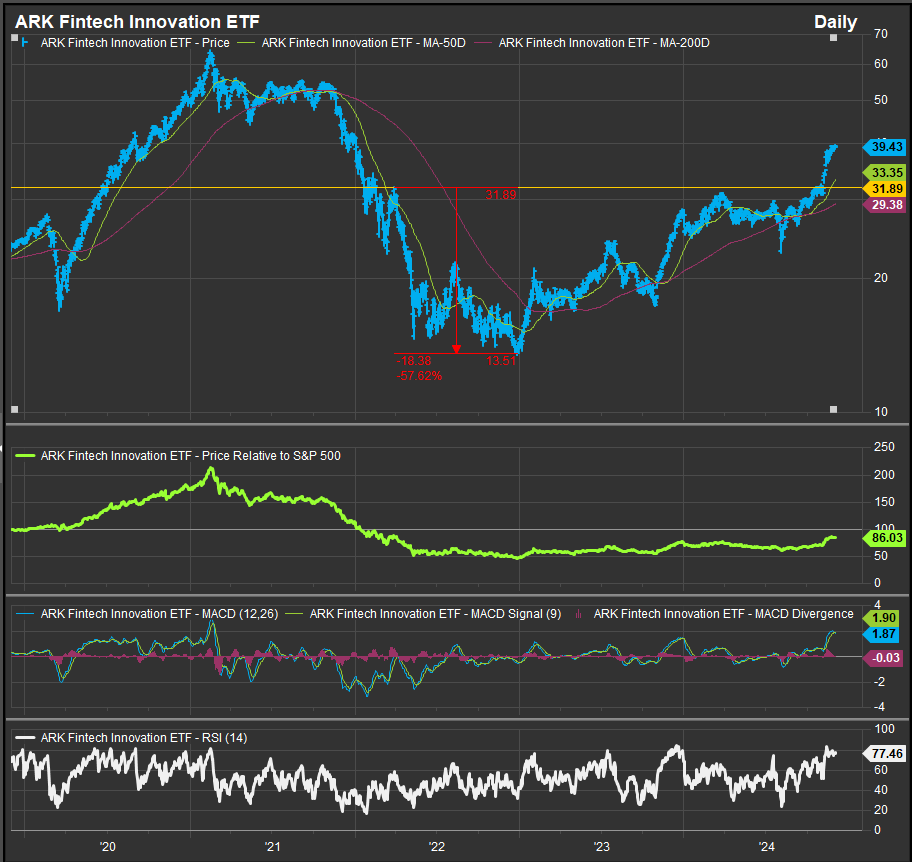Open the Daily interval selector
The width and height of the screenshot is (912, 862).
click(x=835, y=22)
